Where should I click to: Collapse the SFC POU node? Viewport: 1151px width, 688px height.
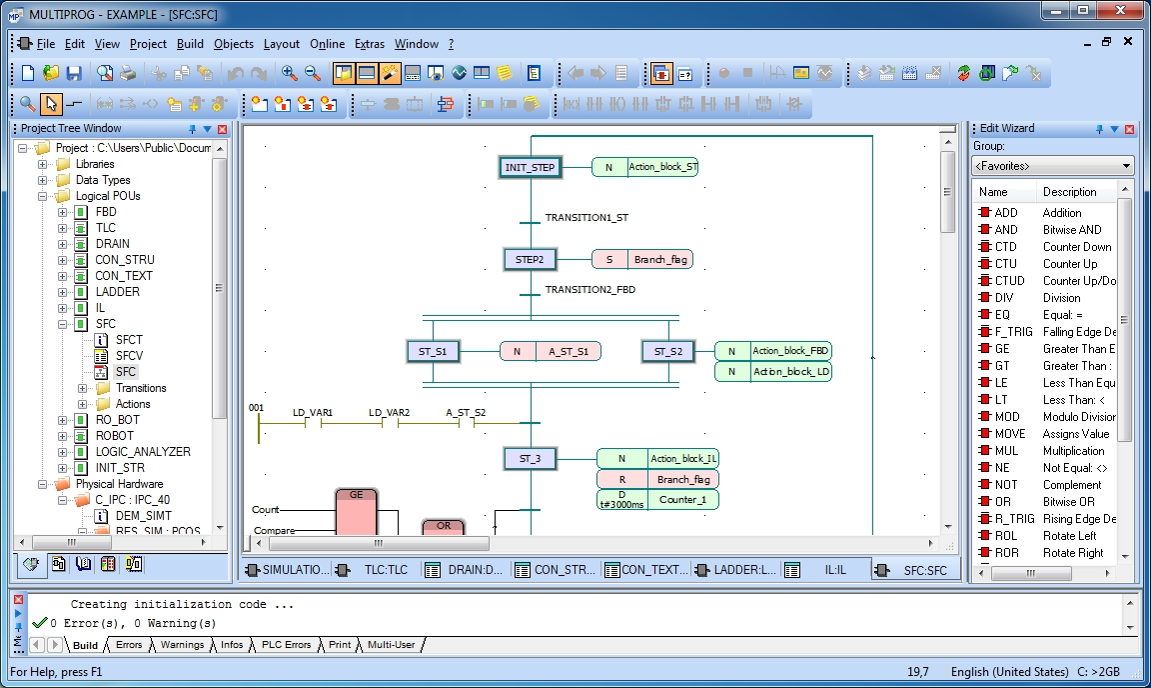pyautogui.click(x=62, y=324)
